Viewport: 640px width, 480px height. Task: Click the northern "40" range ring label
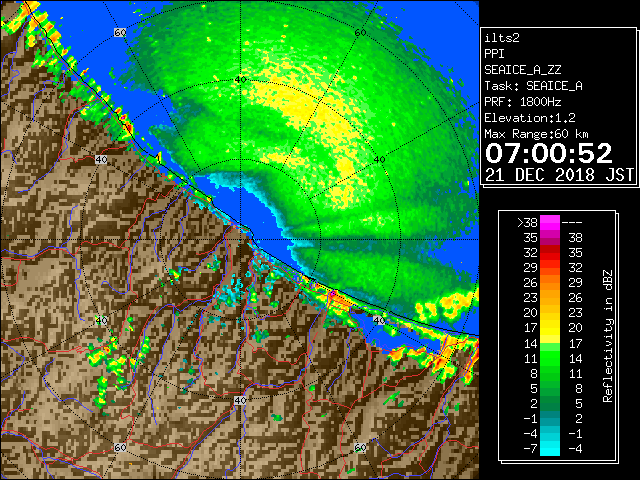(240, 80)
